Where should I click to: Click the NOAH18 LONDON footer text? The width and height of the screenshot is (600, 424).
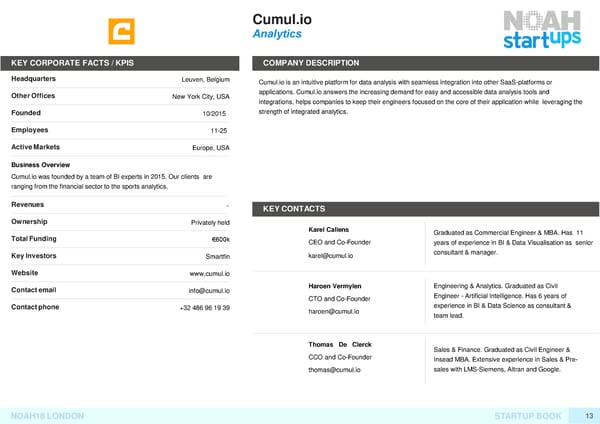pos(46,414)
